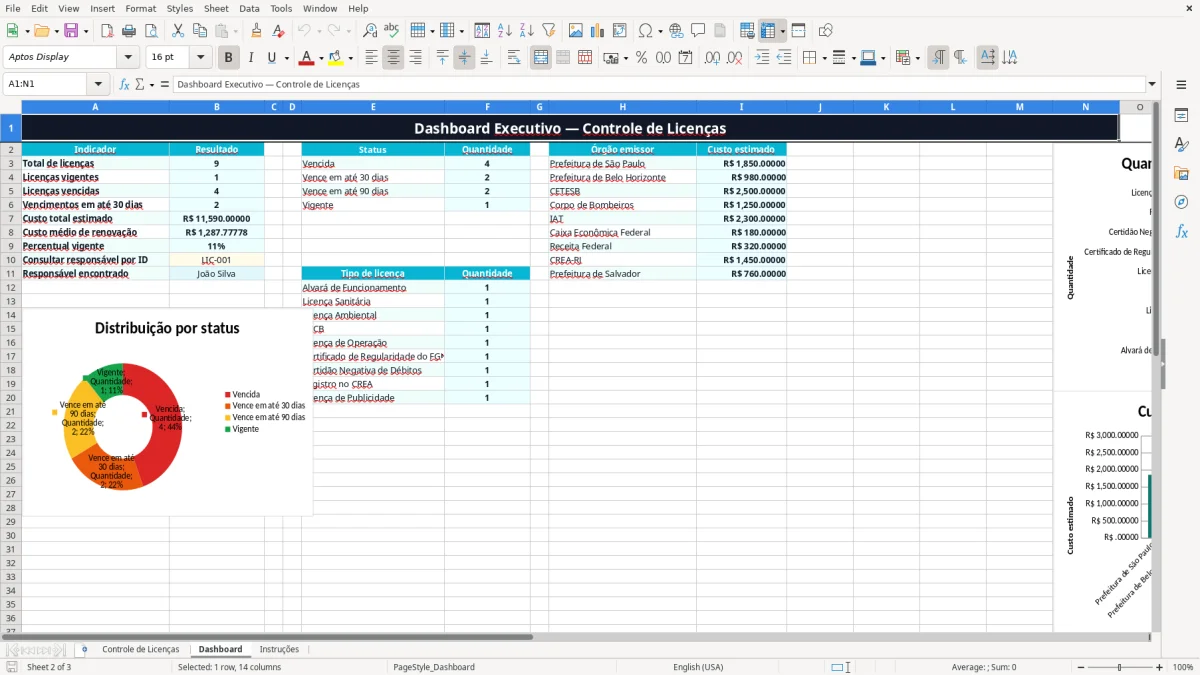Run the Spelling check icon
The height and width of the screenshot is (675, 1200).
coord(391,31)
